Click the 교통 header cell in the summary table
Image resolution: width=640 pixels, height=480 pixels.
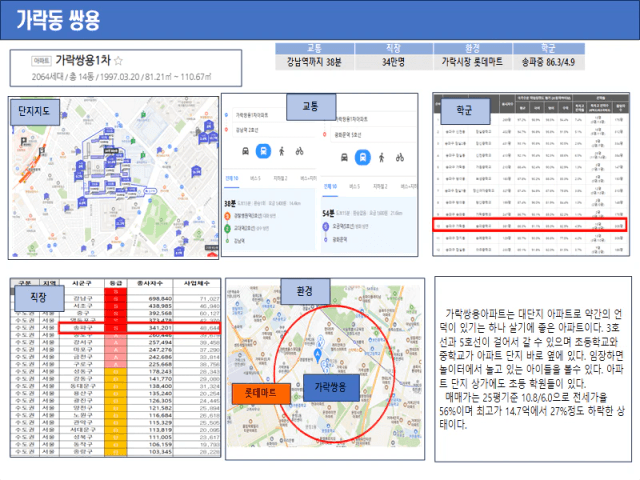[314, 49]
